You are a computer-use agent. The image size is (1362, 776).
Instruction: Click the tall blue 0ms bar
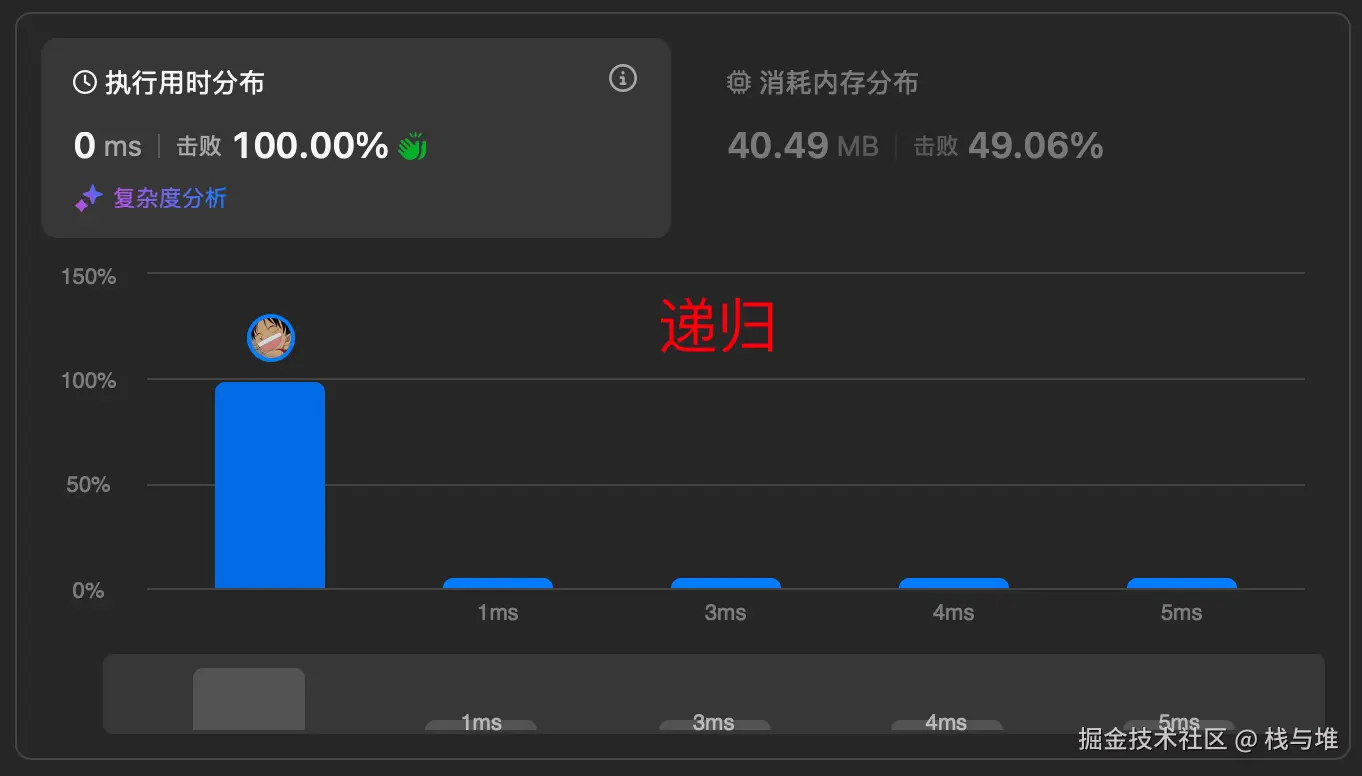tap(270, 485)
